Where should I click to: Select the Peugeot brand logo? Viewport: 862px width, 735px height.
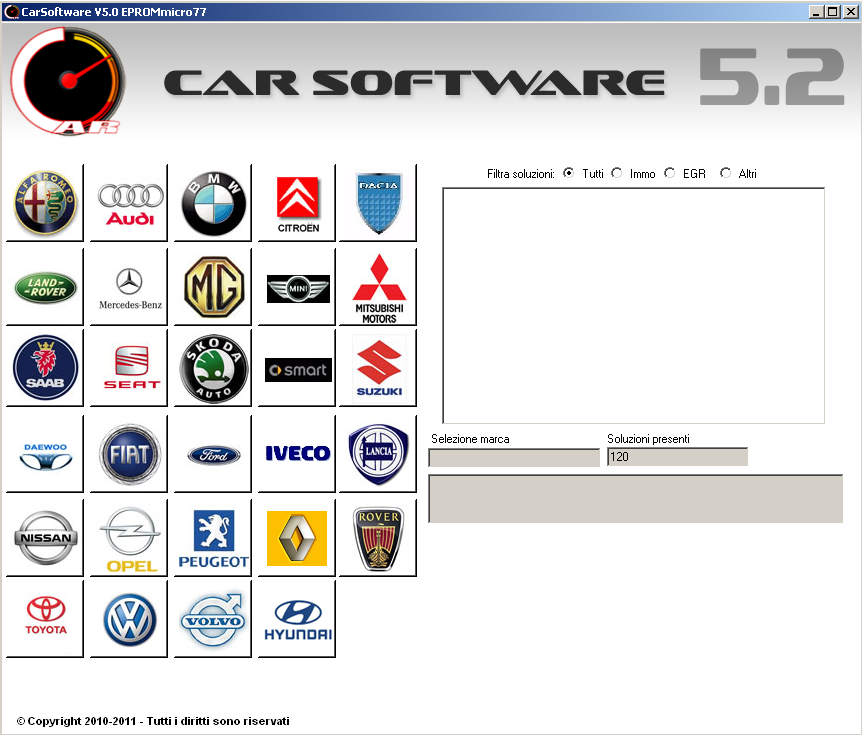[213, 538]
